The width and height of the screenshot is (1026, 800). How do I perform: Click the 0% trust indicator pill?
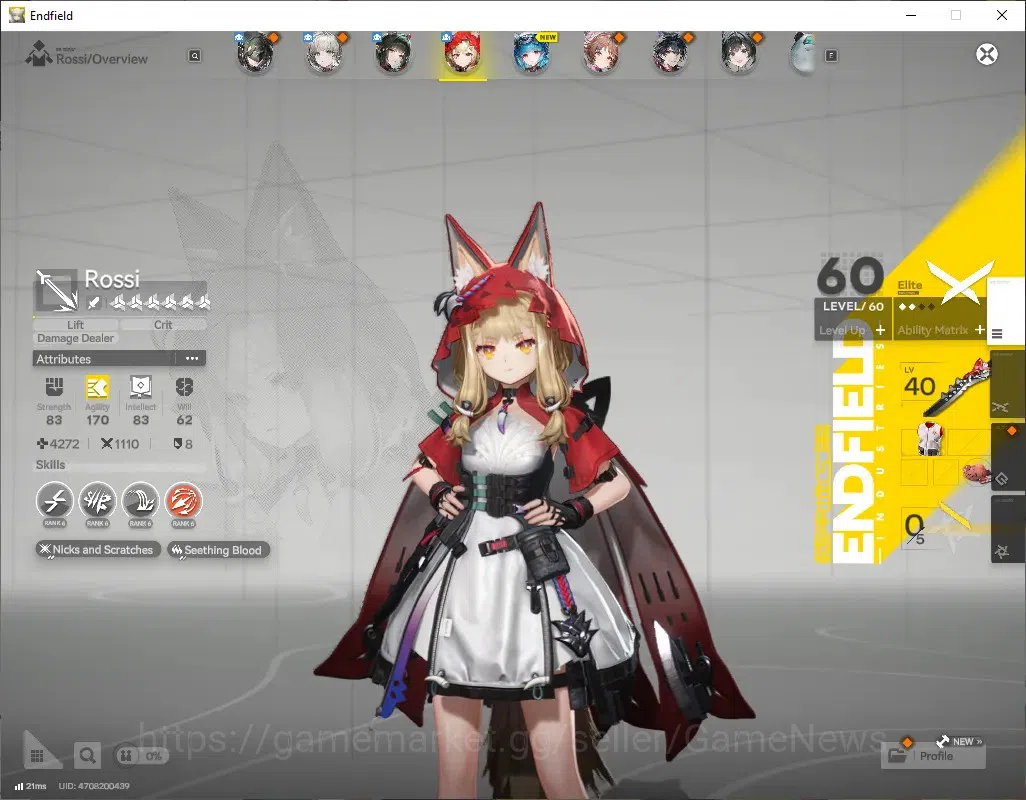[x=142, y=756]
